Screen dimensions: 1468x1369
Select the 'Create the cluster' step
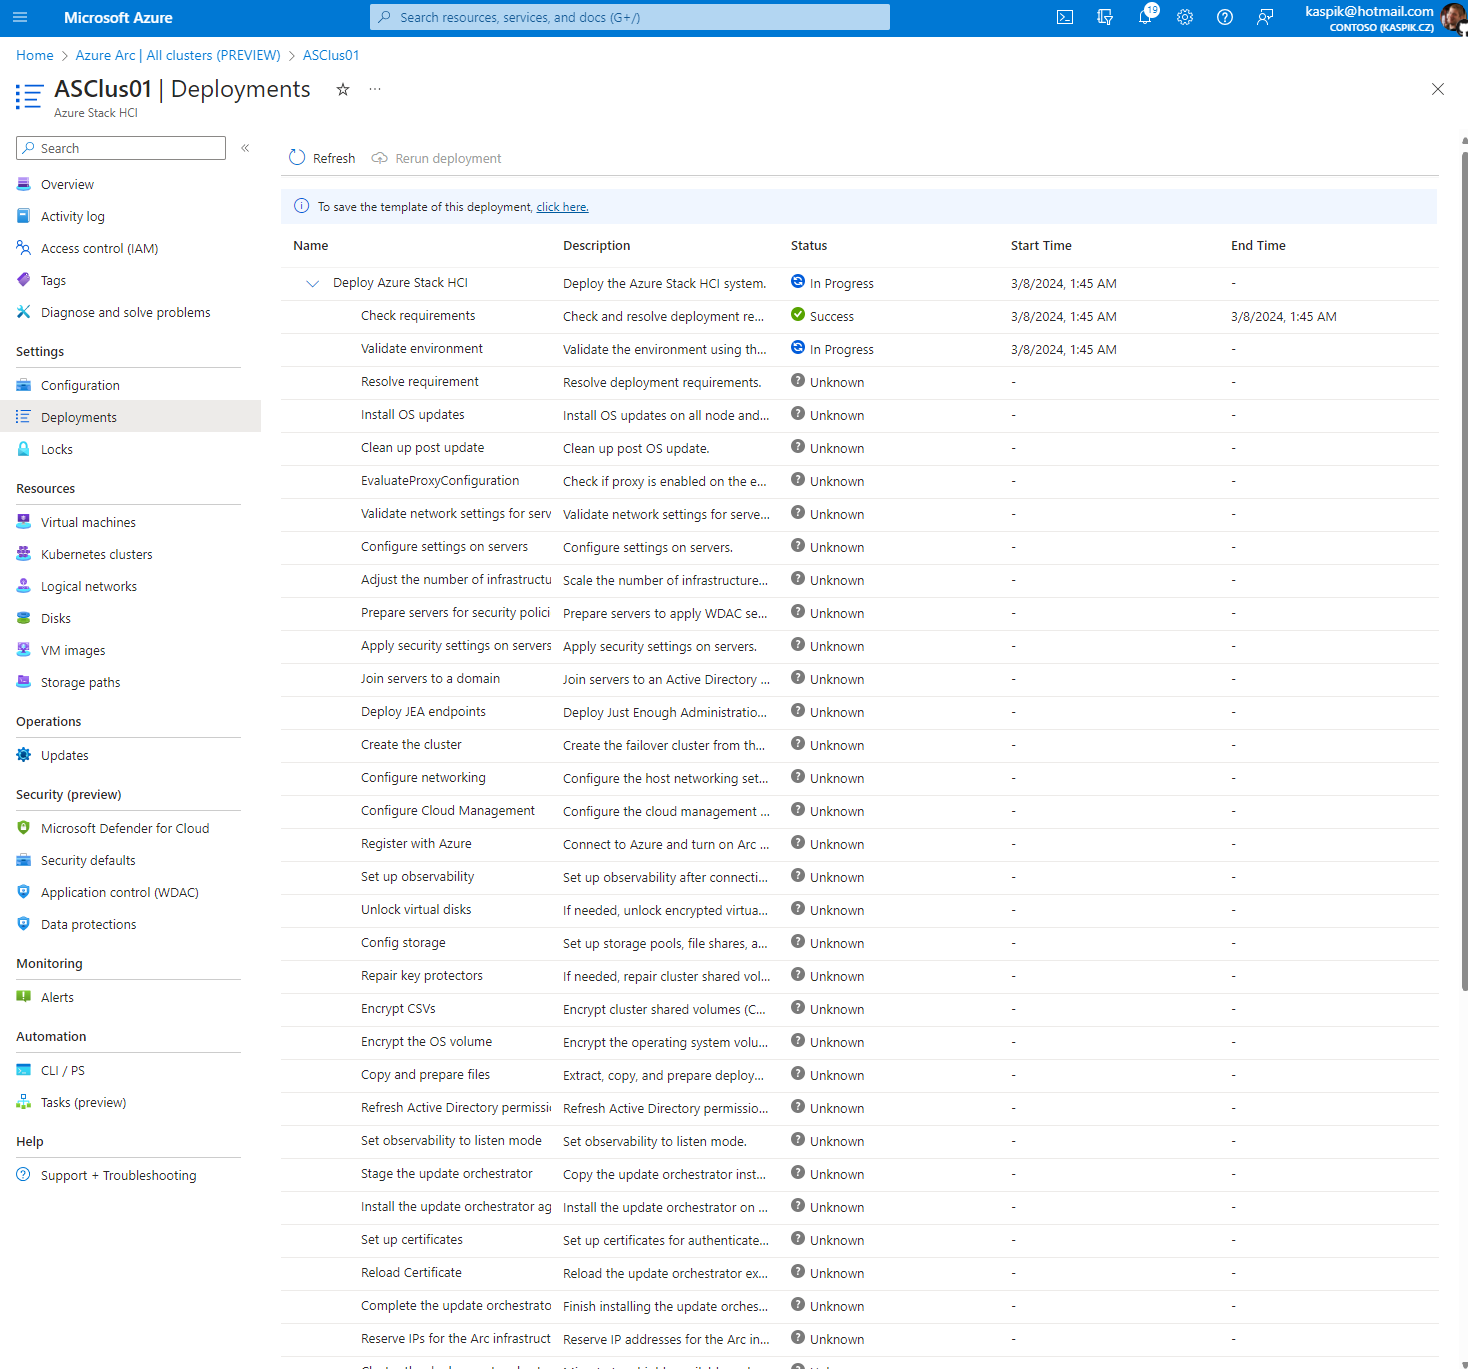point(411,744)
